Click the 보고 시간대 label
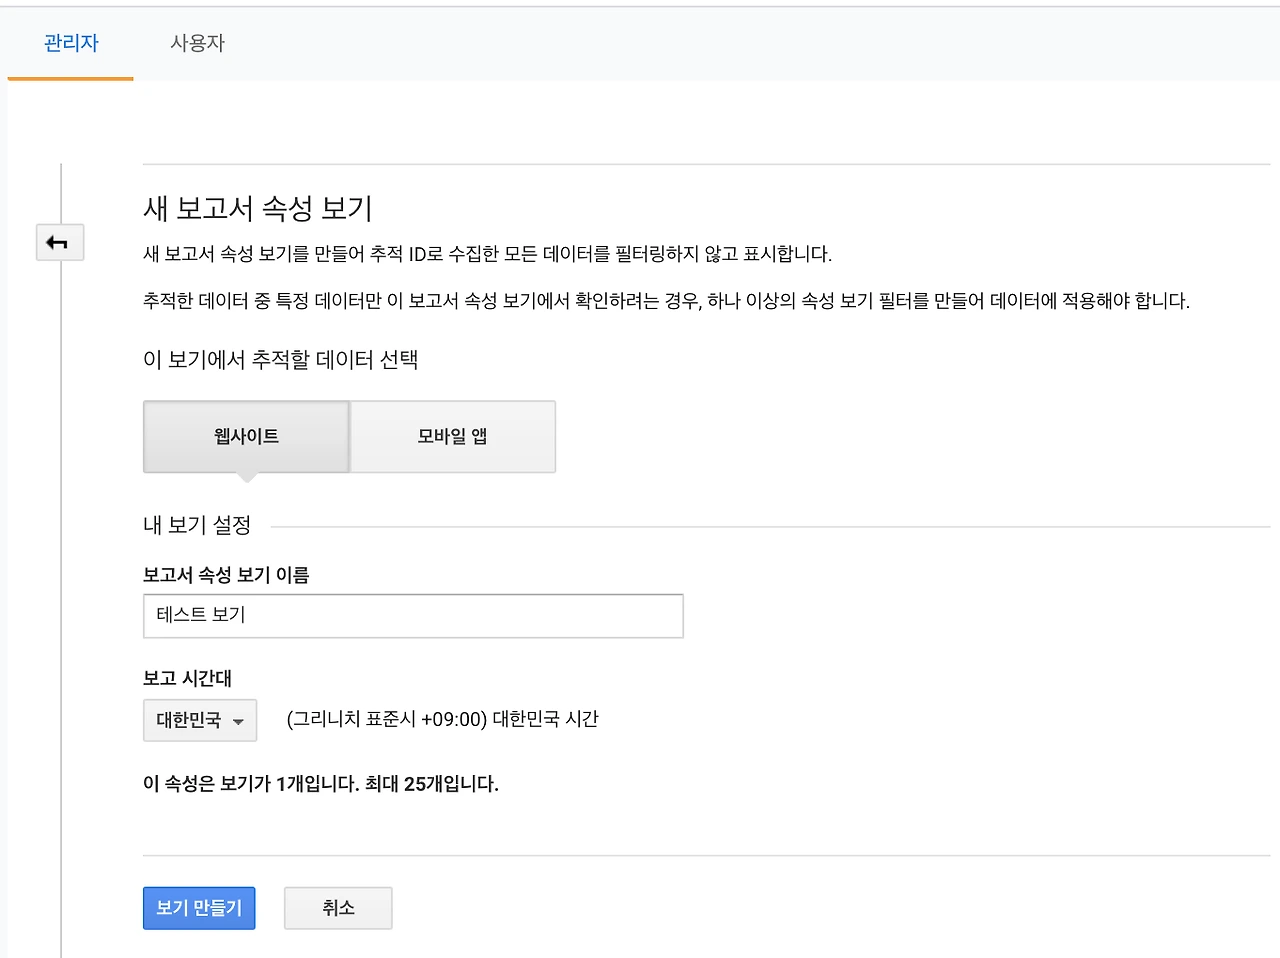 (187, 678)
